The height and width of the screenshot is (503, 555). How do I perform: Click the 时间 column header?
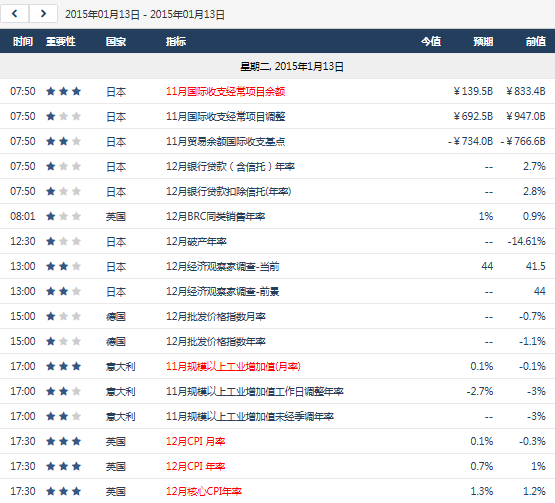tap(23, 41)
